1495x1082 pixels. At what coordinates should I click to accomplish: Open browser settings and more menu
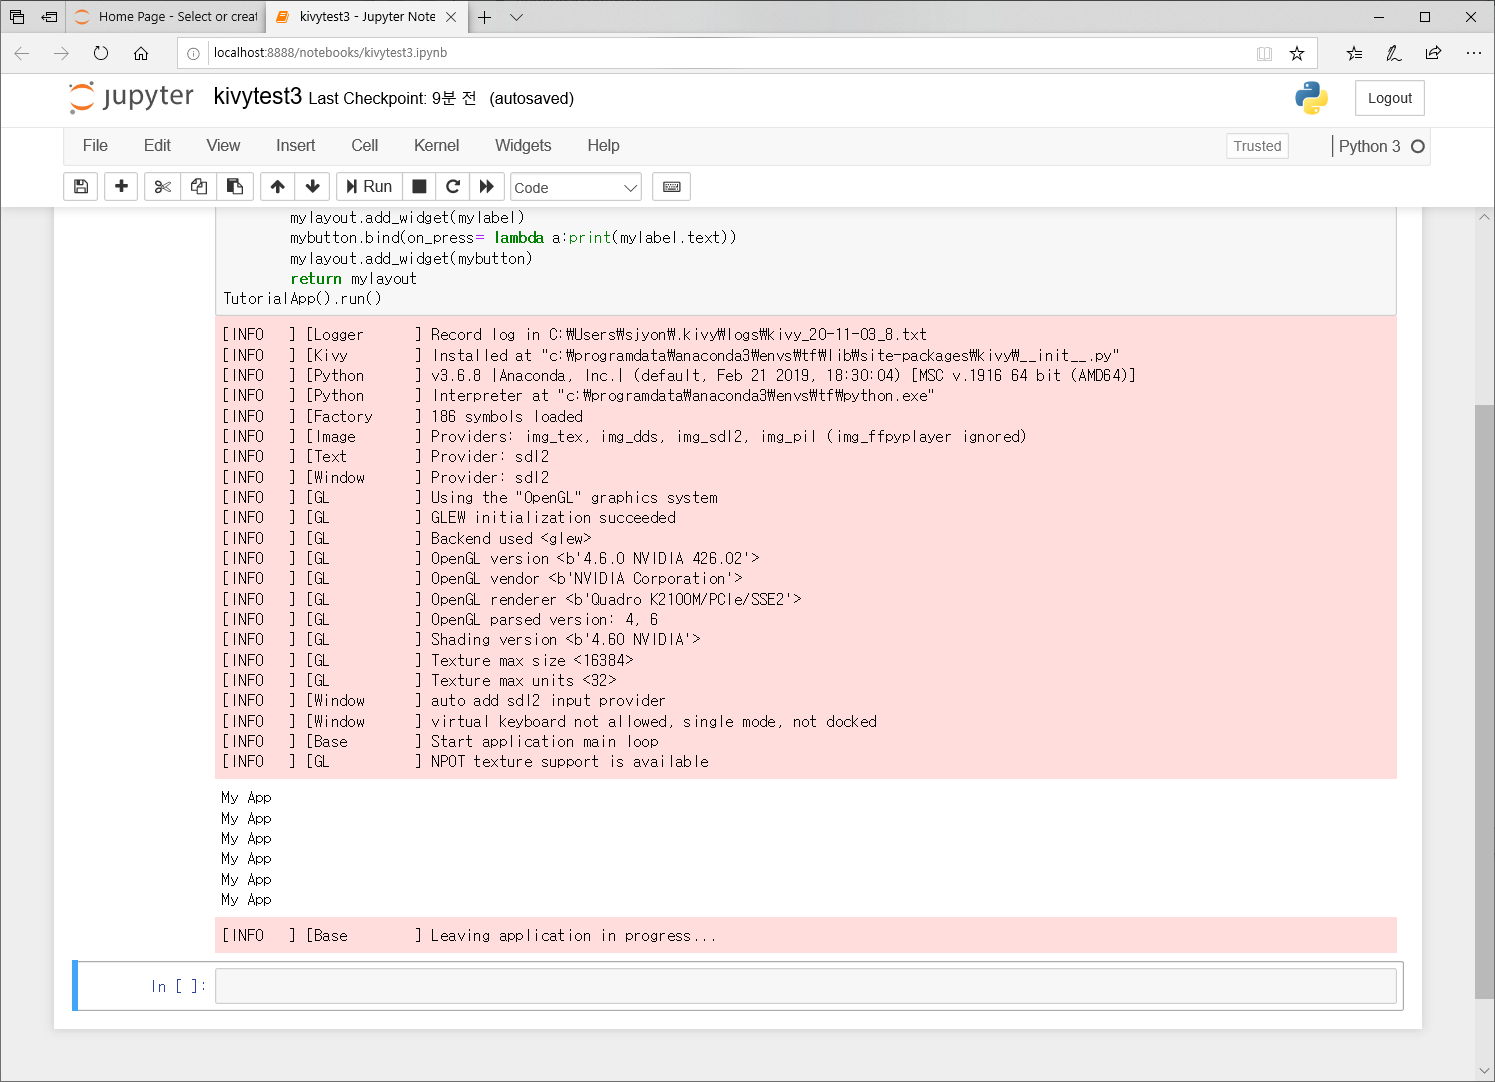point(1473,53)
